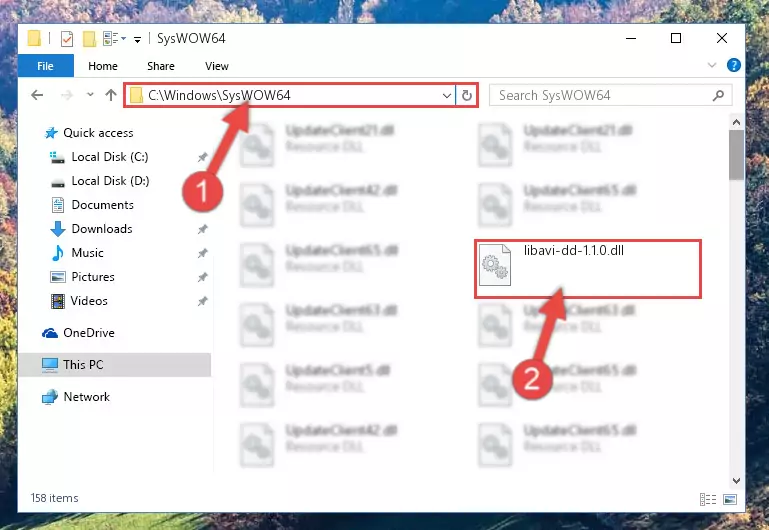Open Documents in the navigation pane

click(92, 205)
